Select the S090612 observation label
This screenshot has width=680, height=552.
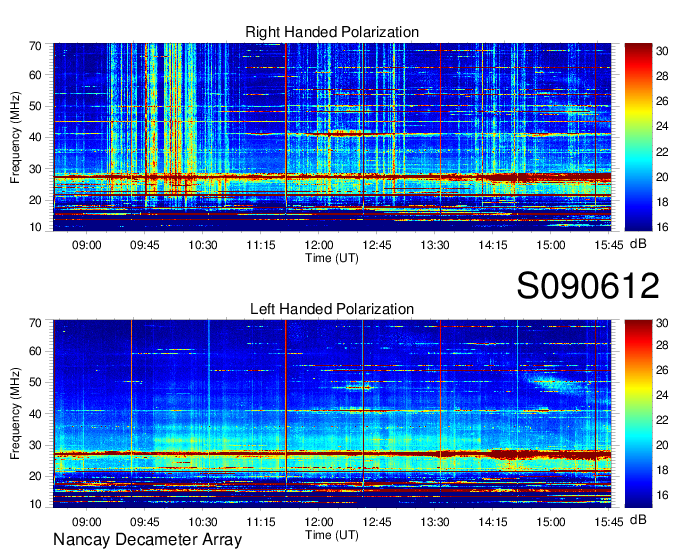tap(588, 286)
